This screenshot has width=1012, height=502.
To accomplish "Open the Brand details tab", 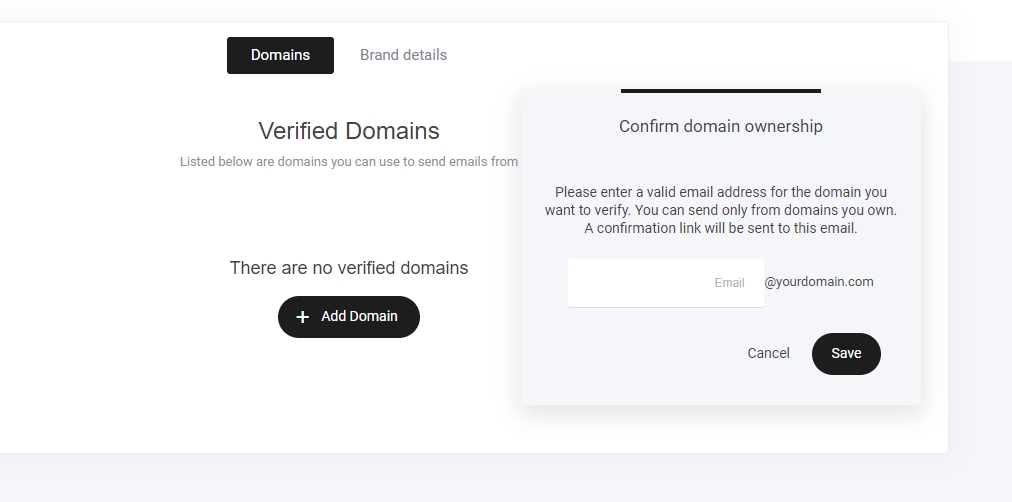I will 403,55.
